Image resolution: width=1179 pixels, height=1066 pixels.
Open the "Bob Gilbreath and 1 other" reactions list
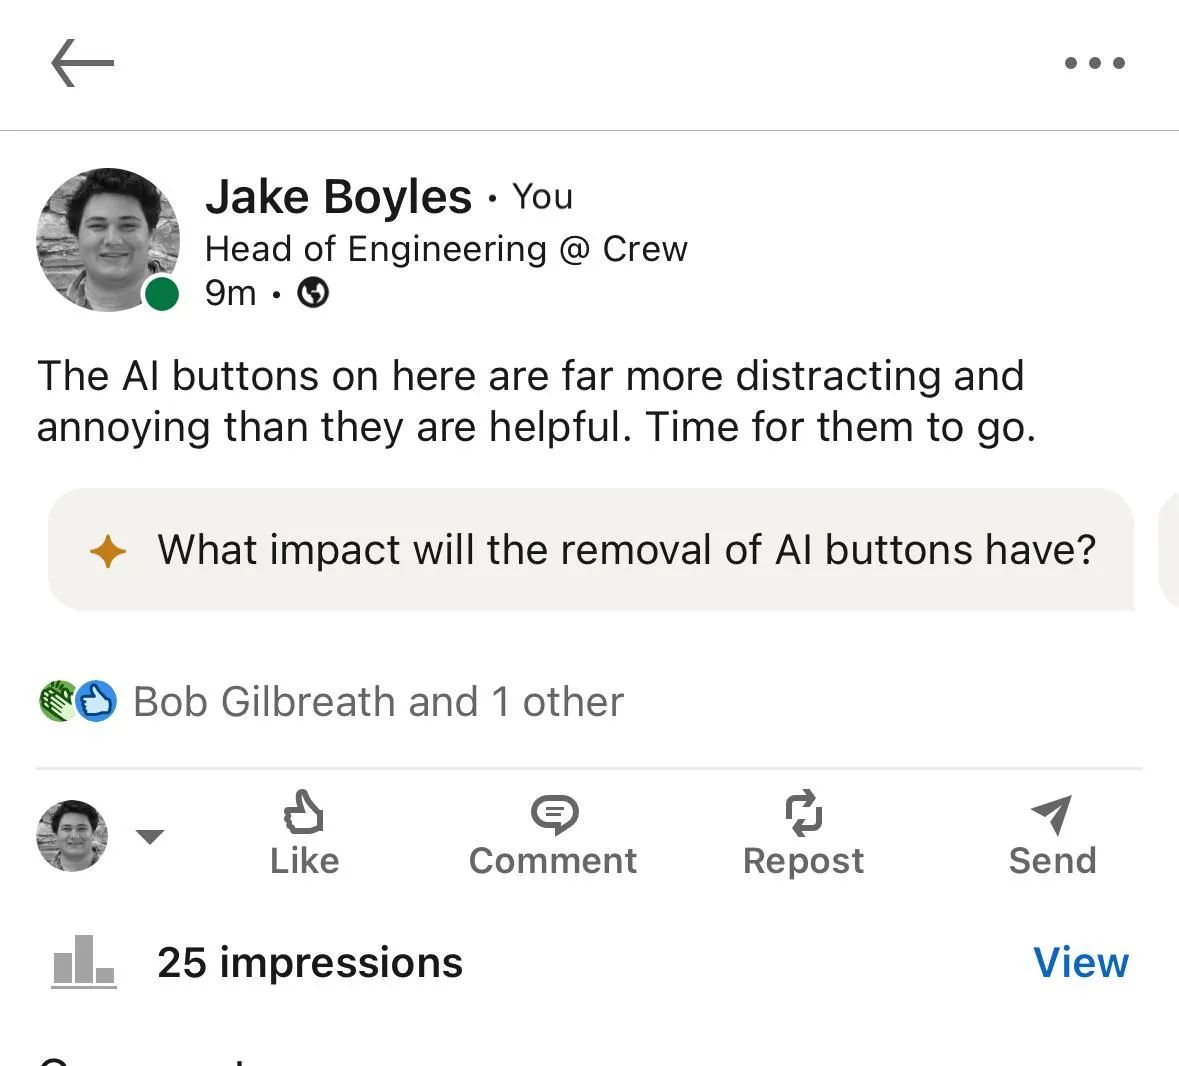378,702
